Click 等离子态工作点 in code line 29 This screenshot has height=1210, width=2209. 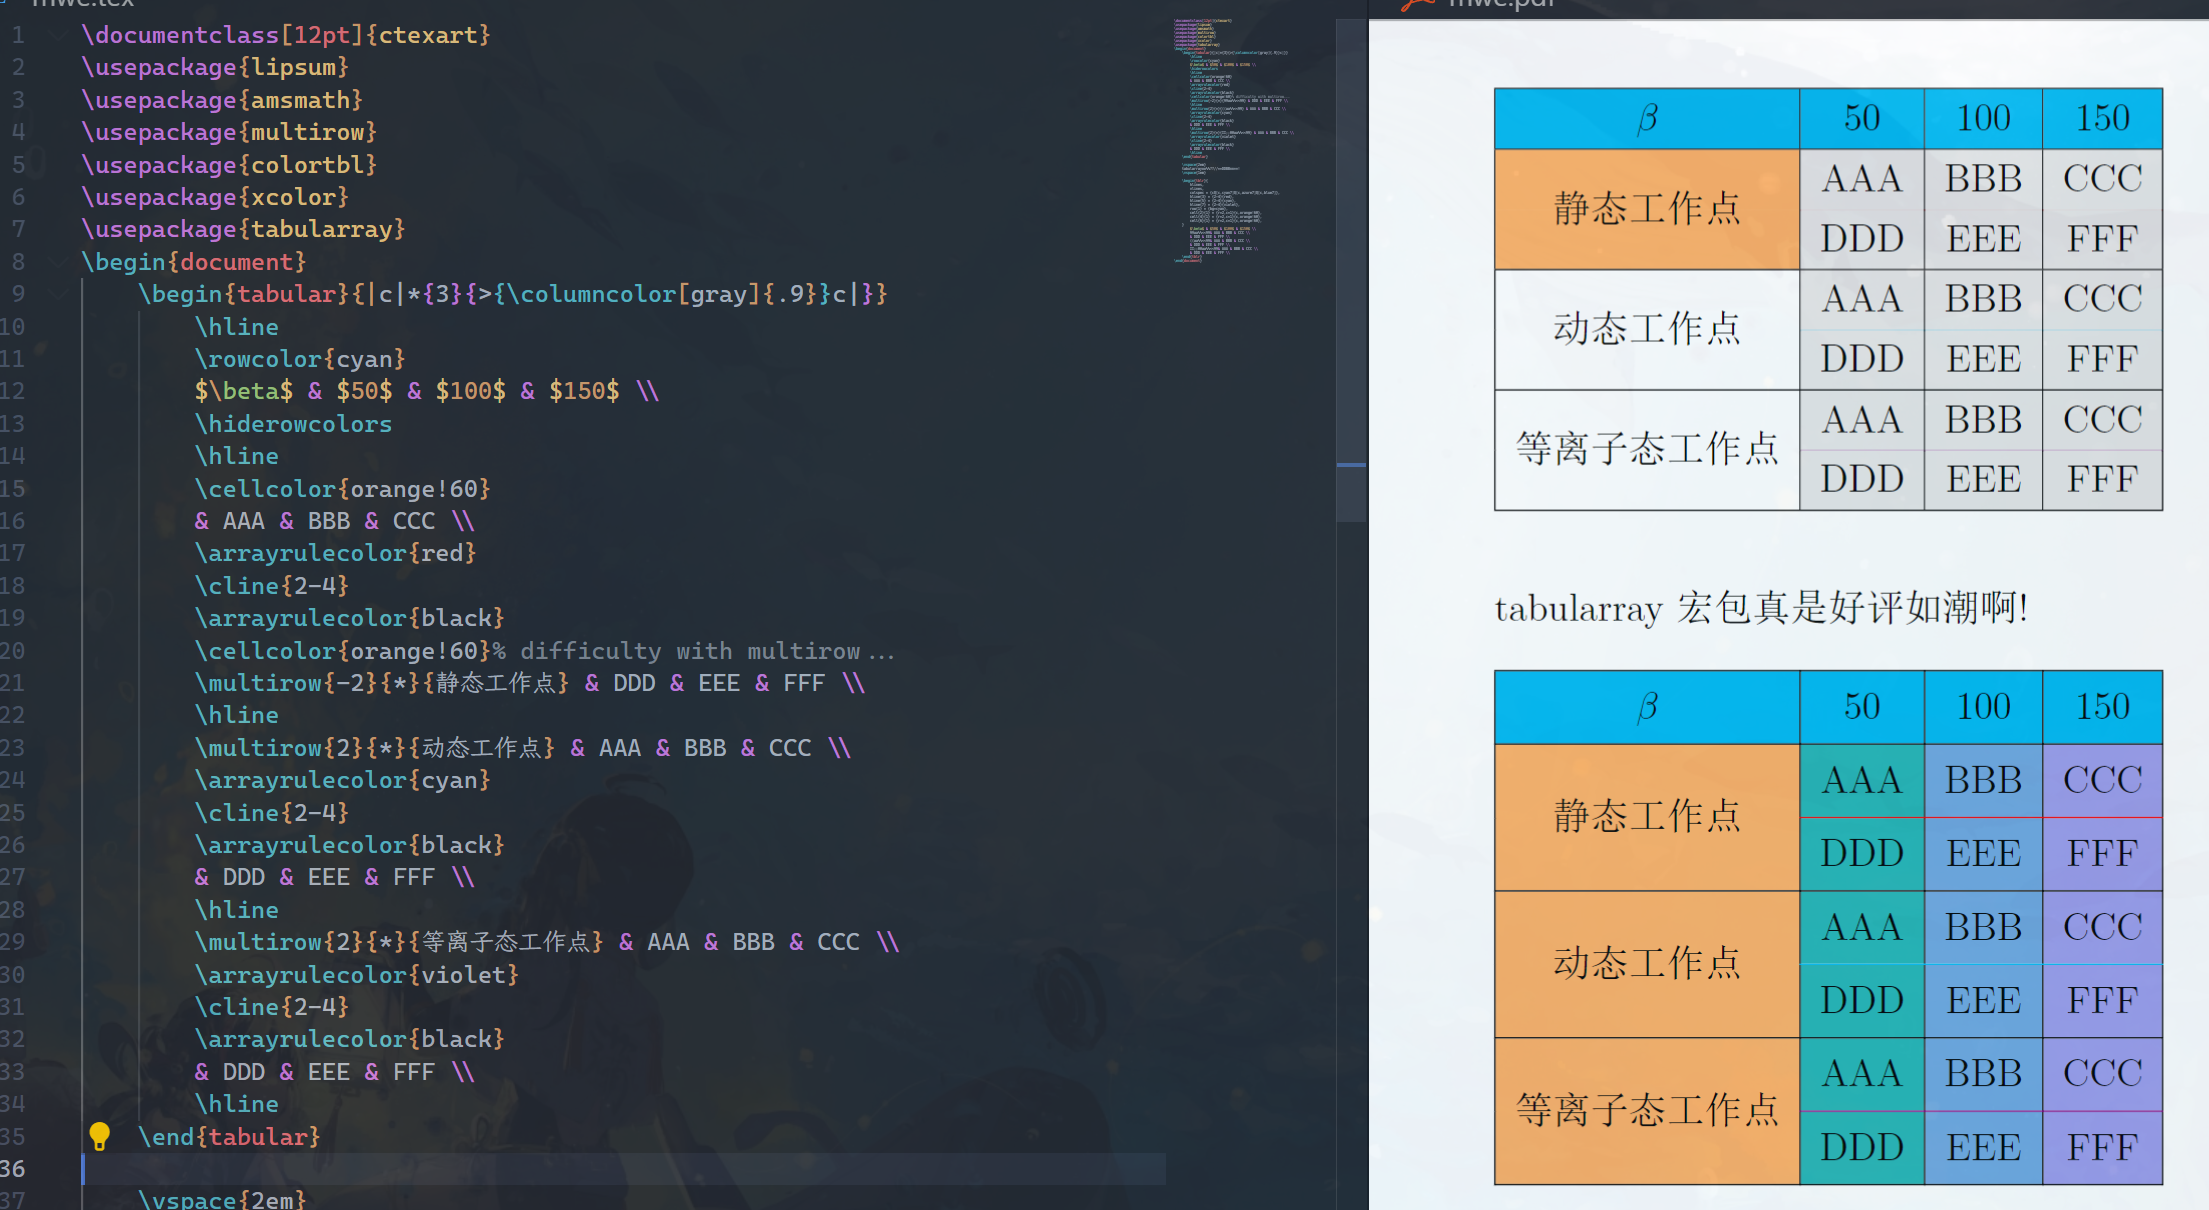[x=506, y=942]
